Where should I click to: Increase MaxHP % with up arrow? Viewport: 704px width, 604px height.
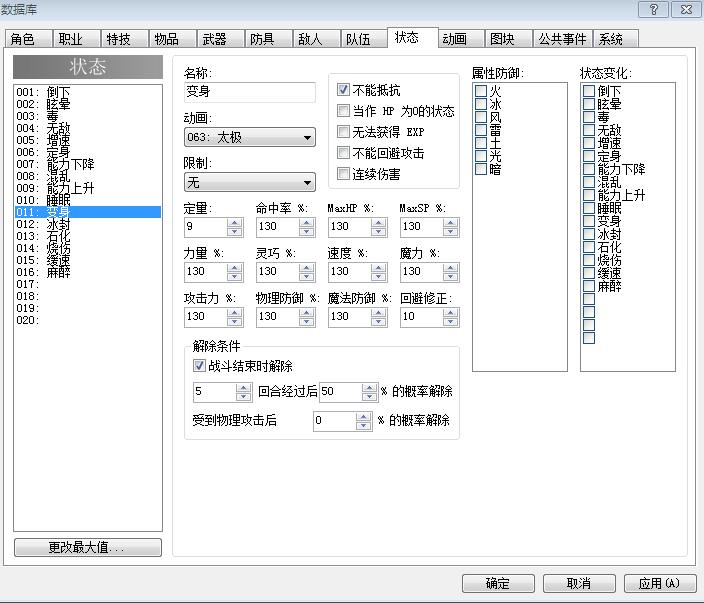(378, 222)
